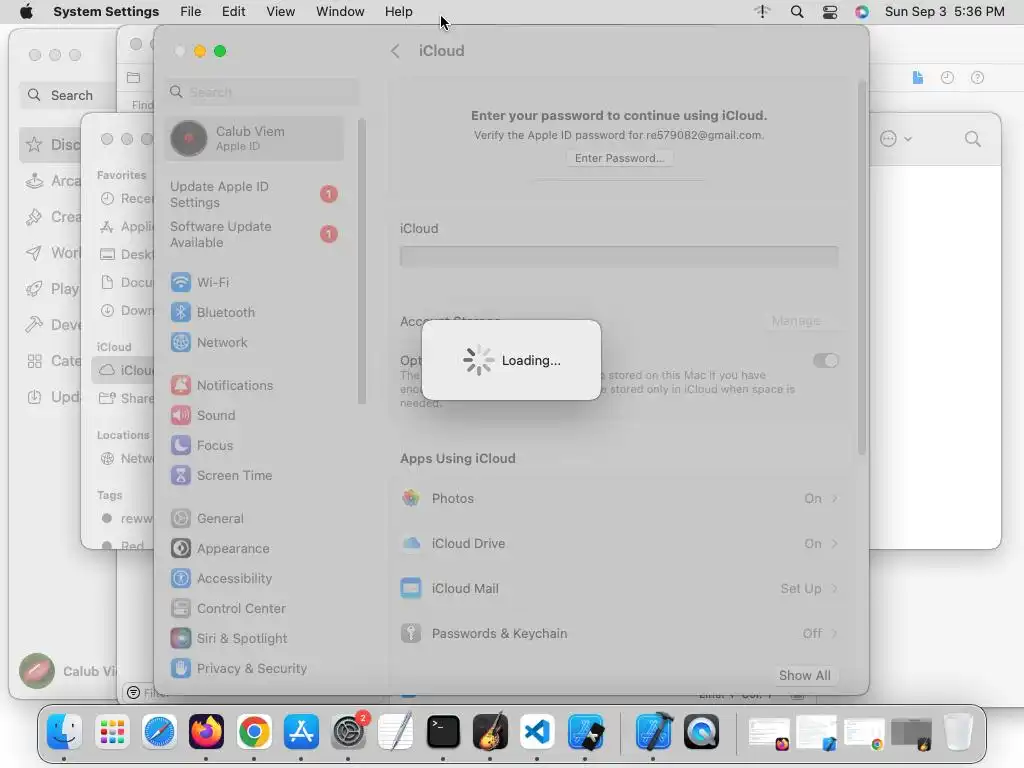
Task: Select iCloud in the Finder sidebar
Action: click(125, 370)
